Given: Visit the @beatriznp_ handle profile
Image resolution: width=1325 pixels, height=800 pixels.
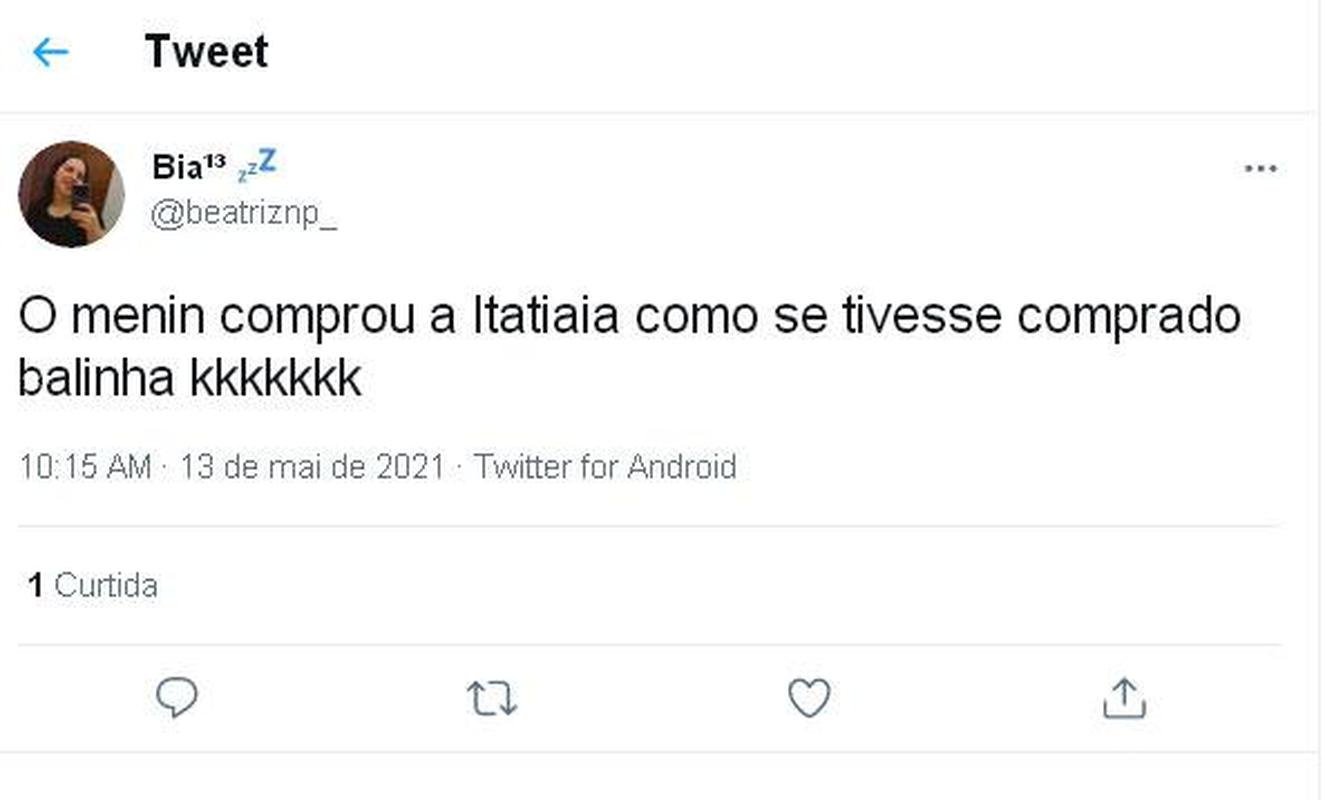Looking at the screenshot, I should (x=243, y=215).
